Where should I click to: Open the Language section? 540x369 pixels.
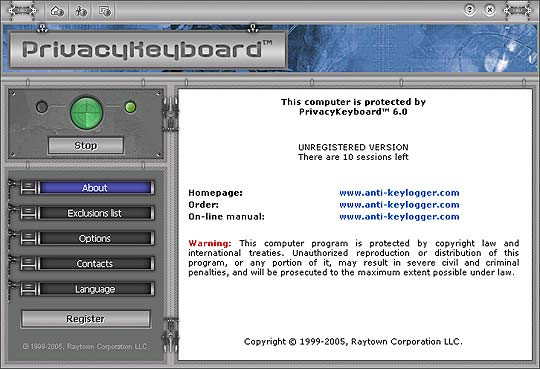tap(95, 289)
